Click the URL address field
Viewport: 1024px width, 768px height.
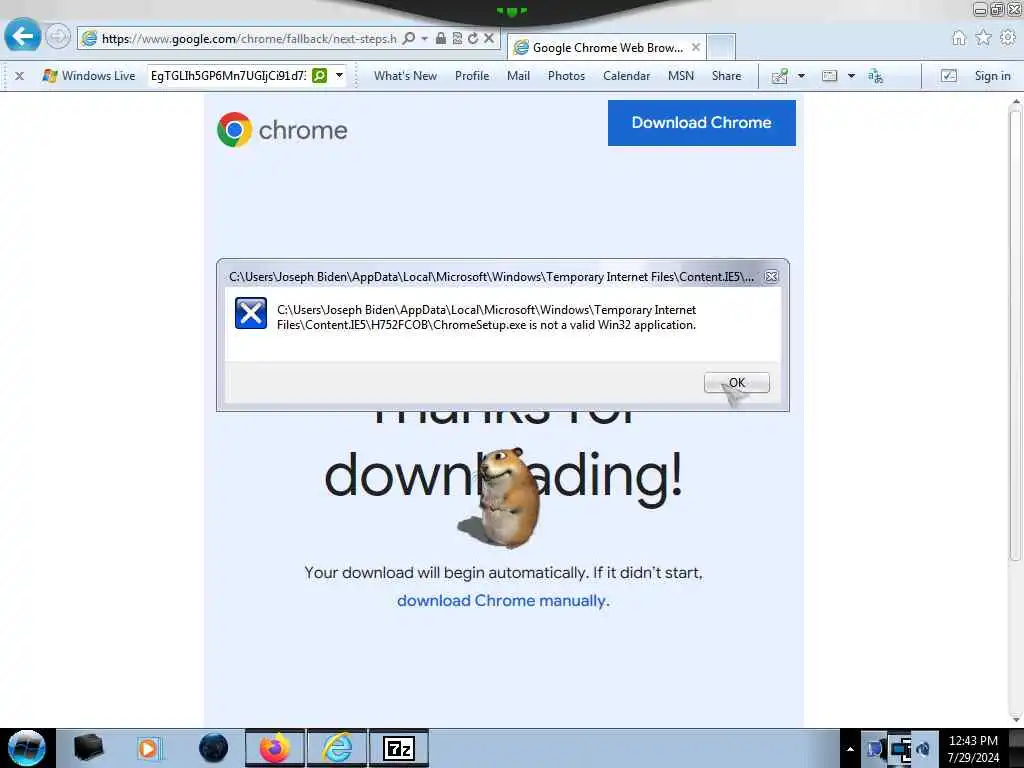(x=248, y=39)
